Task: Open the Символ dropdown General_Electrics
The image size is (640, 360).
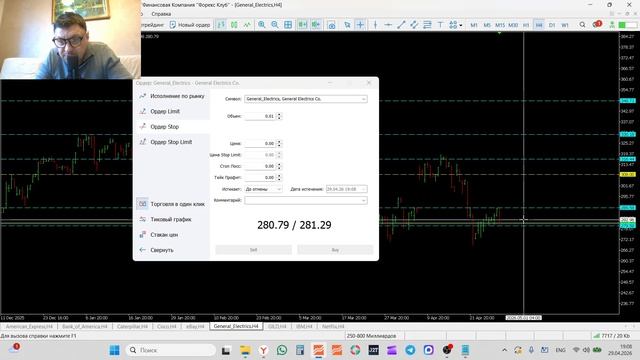Action: tap(306, 99)
